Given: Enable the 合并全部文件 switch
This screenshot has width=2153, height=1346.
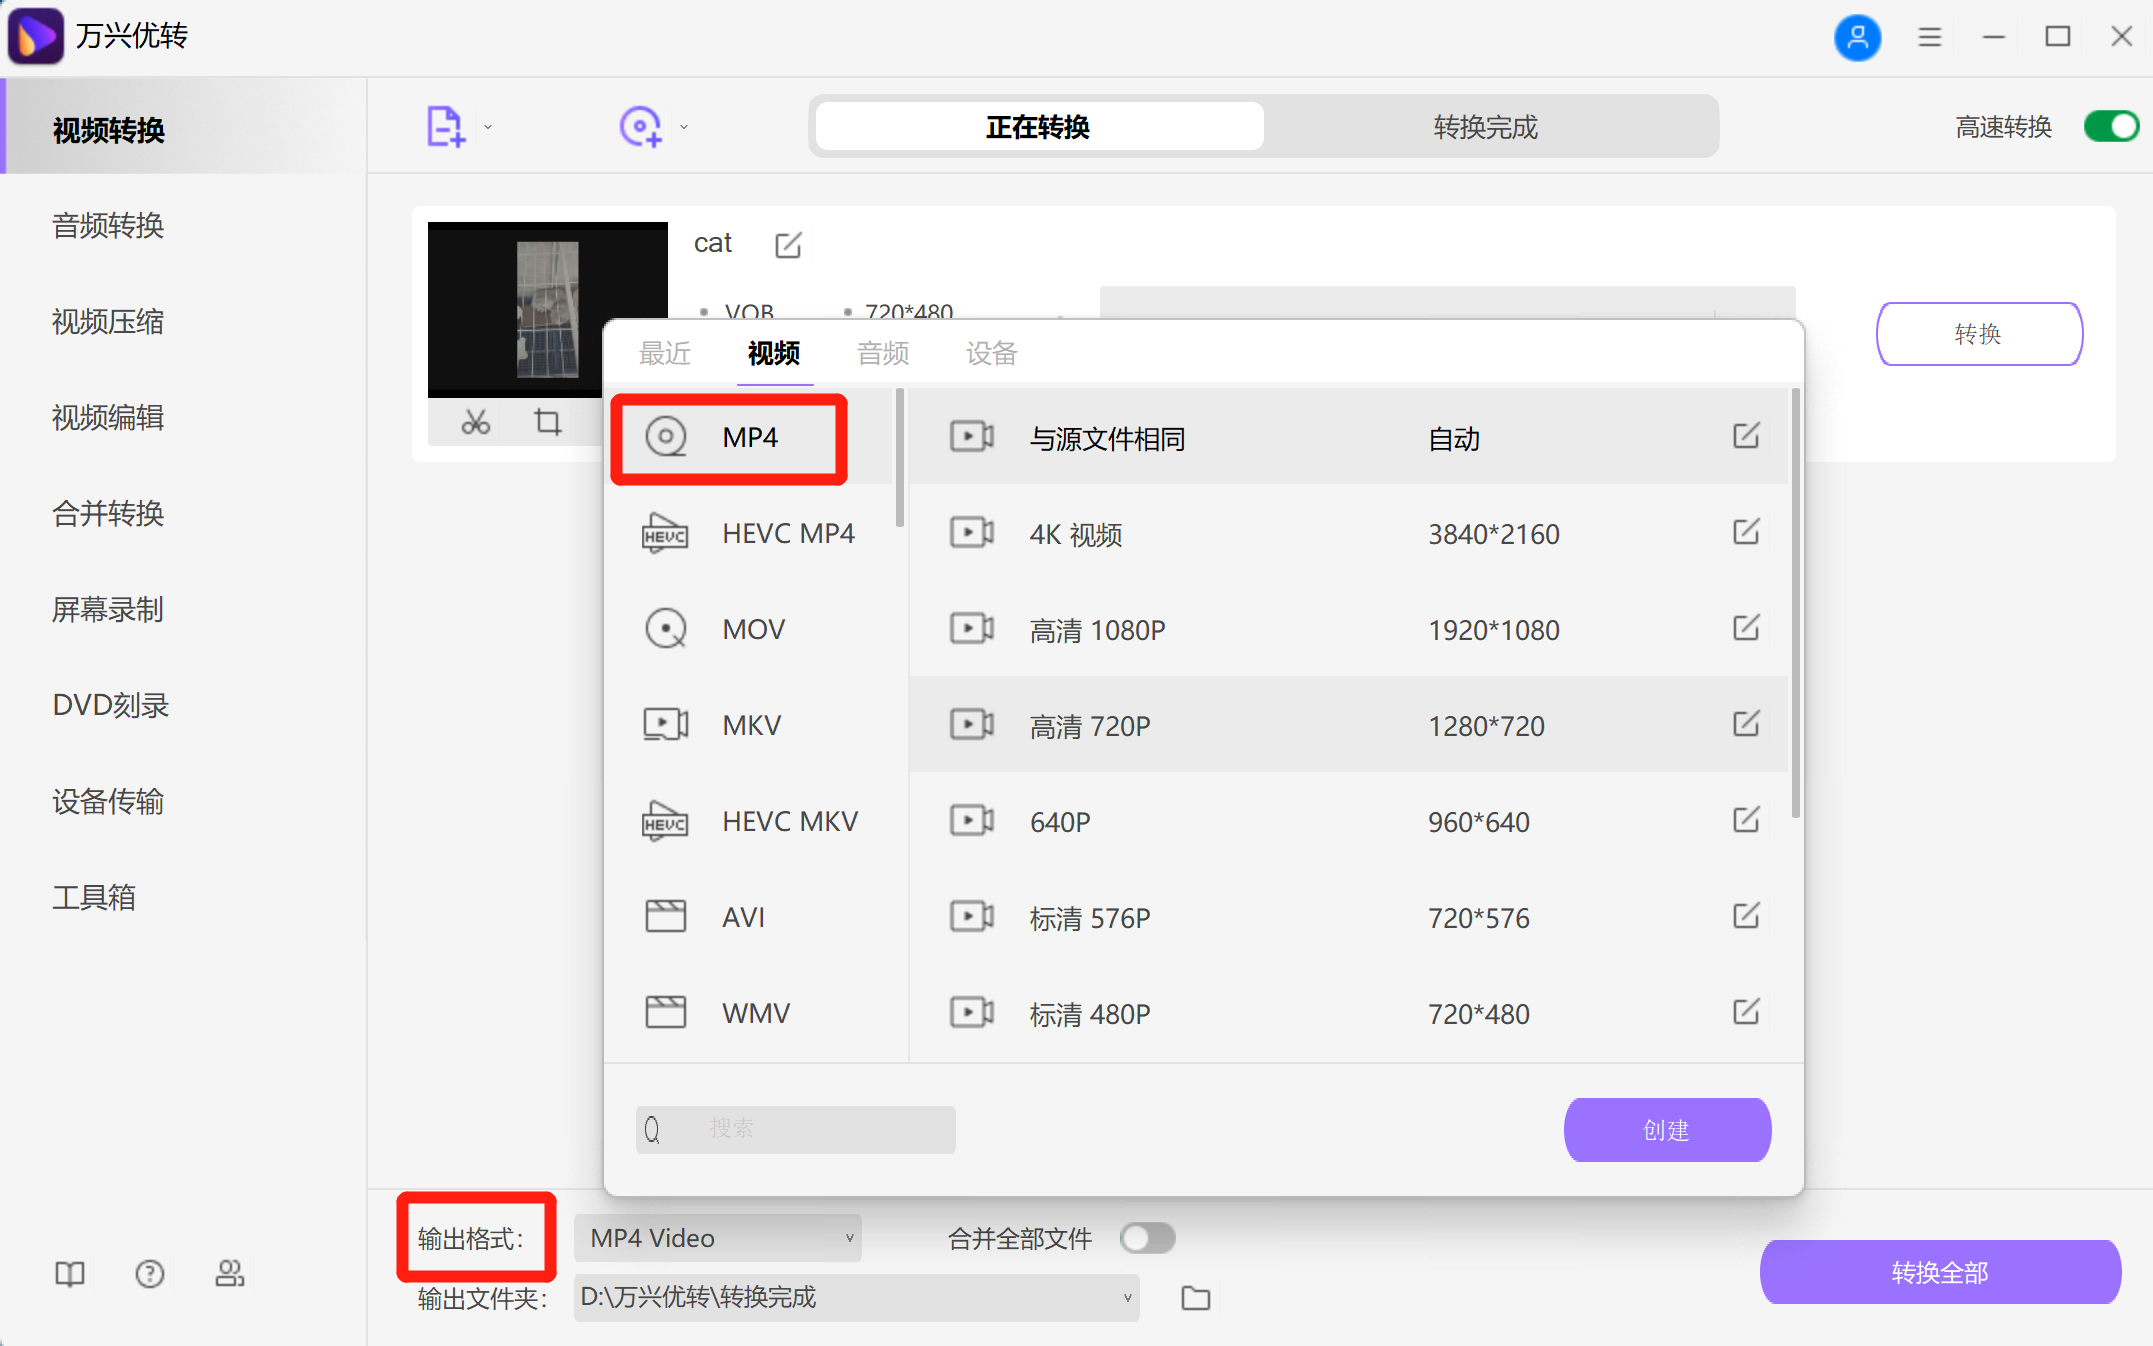Looking at the screenshot, I should [x=1147, y=1238].
